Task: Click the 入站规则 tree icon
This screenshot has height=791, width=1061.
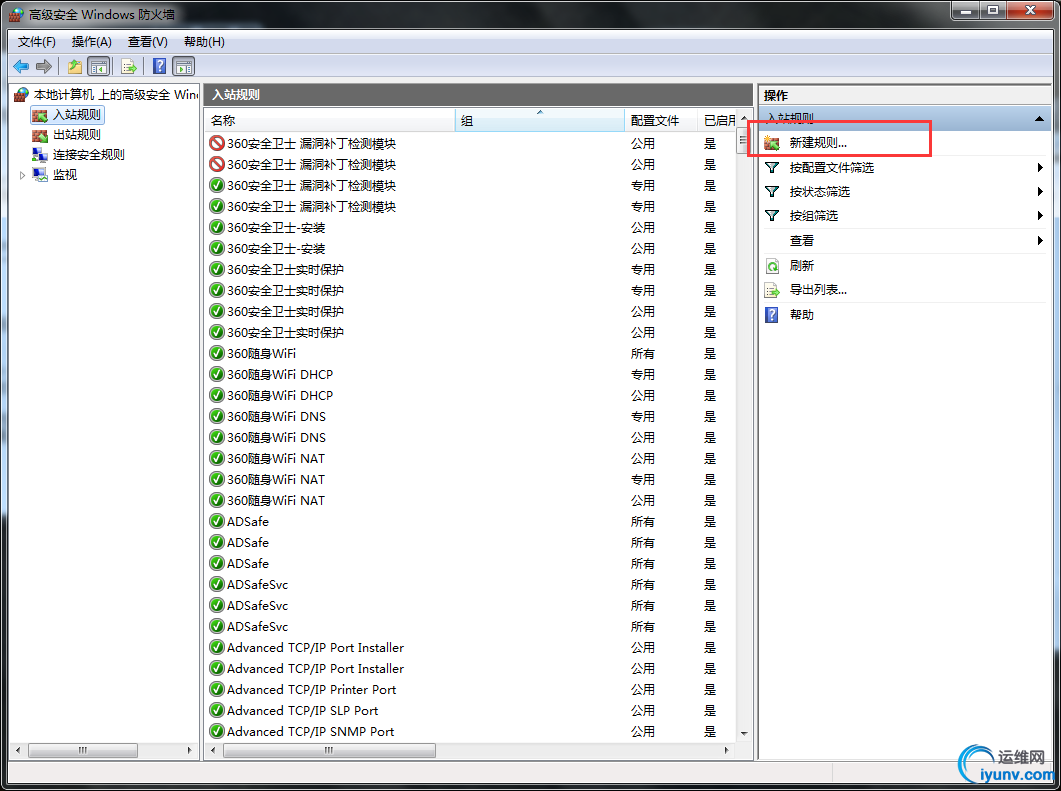Action: pos(40,115)
